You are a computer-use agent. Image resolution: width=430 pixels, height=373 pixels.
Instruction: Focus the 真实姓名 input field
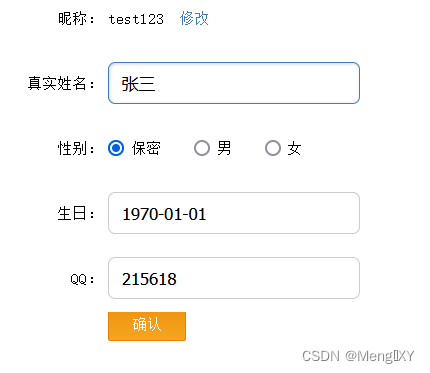[234, 83]
